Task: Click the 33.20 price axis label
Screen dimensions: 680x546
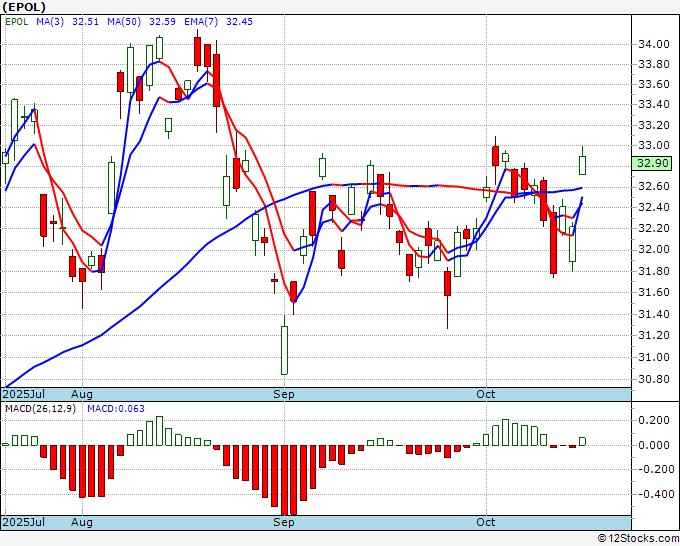Action: [x=653, y=126]
